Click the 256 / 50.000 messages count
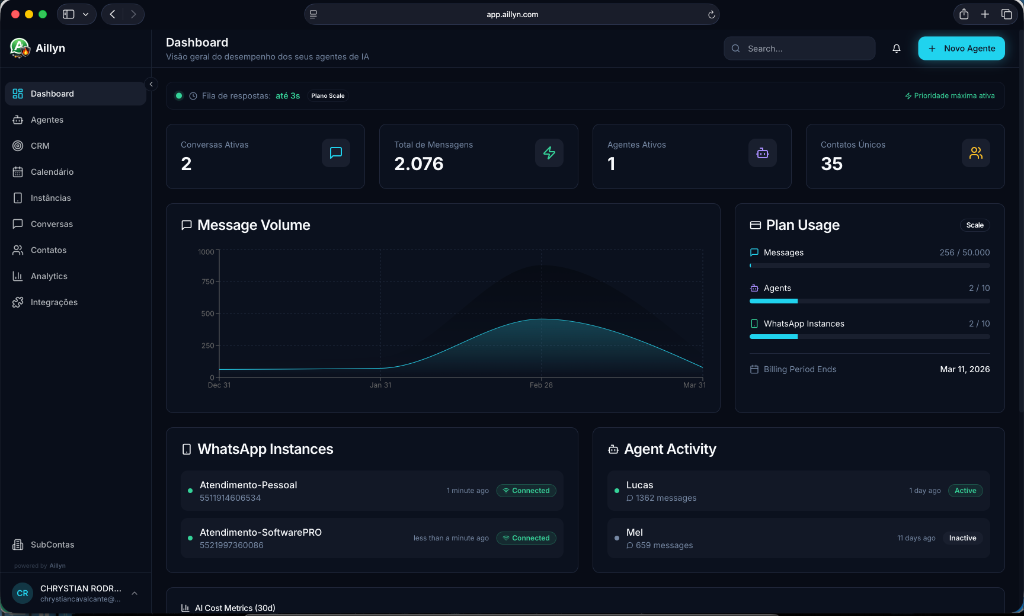This screenshot has width=1024, height=616. point(965,252)
